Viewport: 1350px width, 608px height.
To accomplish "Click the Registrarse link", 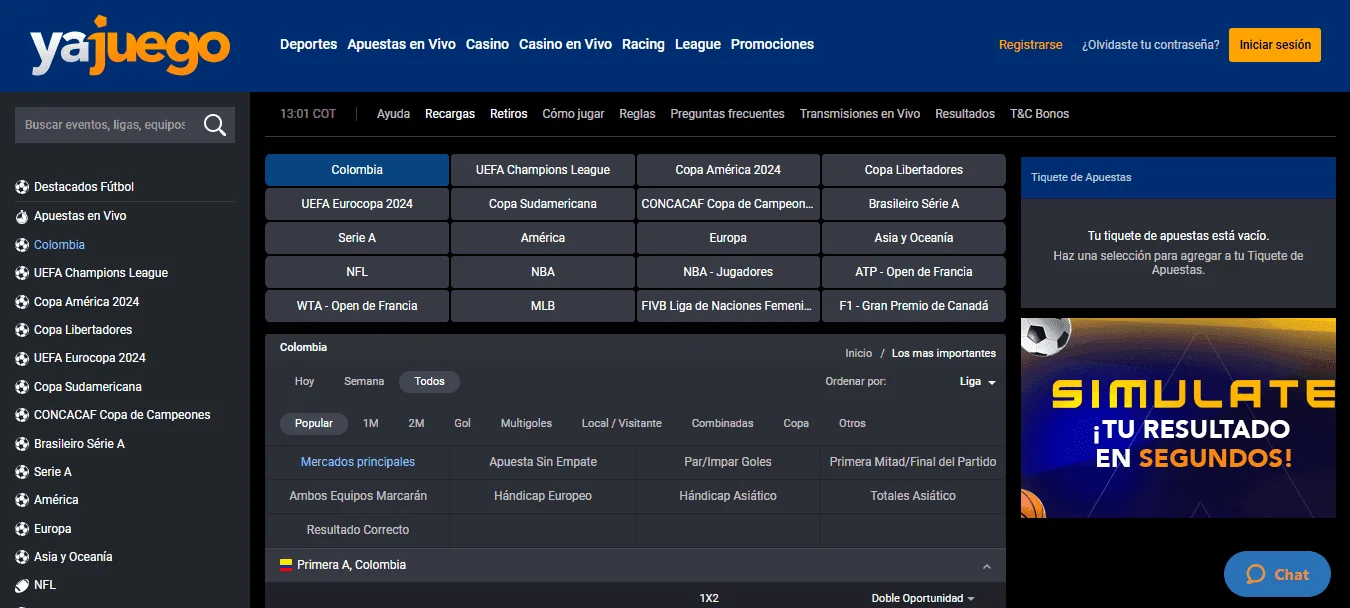I will click(x=1031, y=45).
